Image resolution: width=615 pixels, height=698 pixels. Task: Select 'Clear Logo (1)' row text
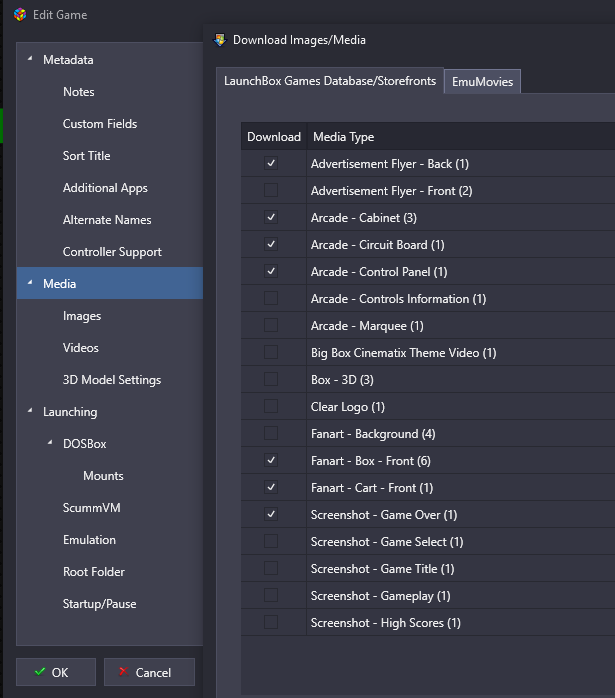tap(348, 407)
